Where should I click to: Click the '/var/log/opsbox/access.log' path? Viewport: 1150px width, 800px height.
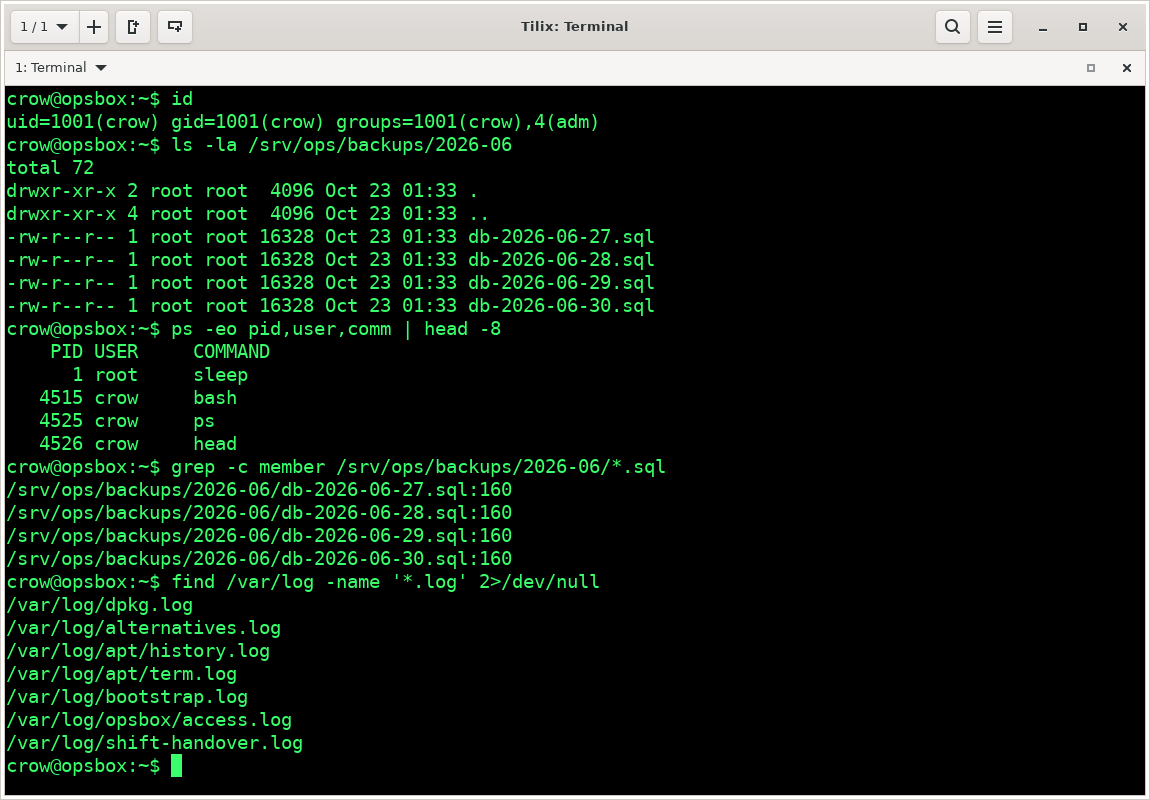[x=149, y=720]
